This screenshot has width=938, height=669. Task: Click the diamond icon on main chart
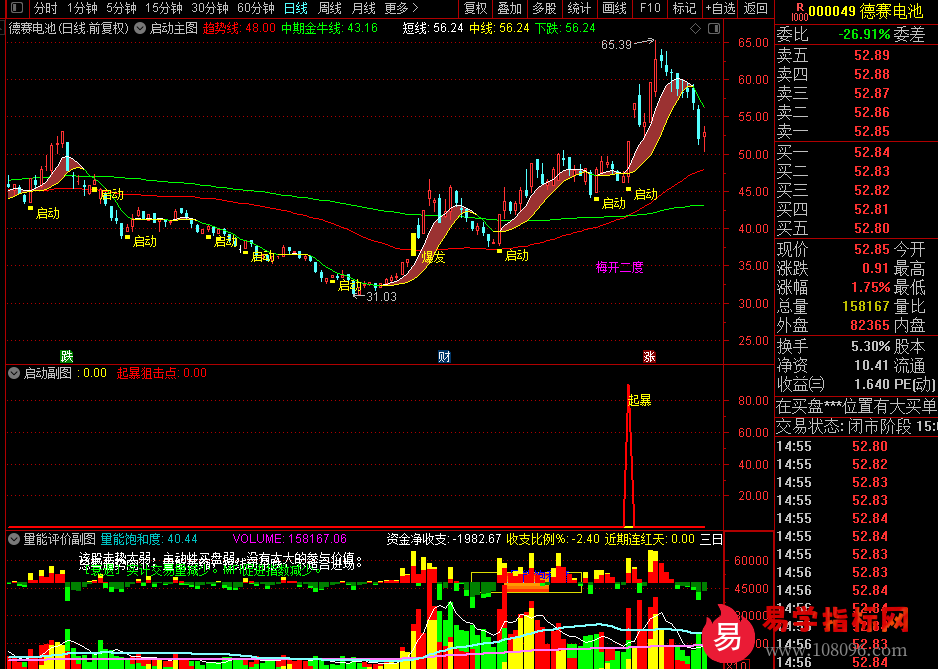coord(695,28)
